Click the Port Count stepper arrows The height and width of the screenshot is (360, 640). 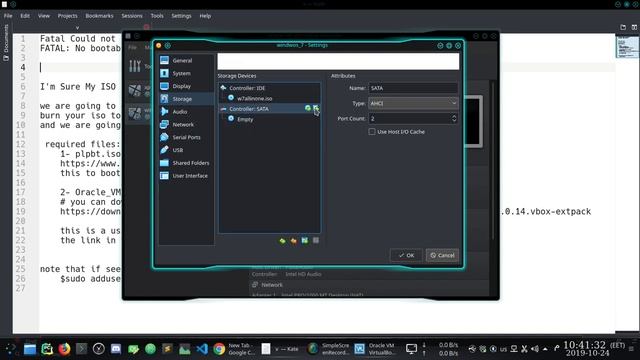(x=454, y=118)
